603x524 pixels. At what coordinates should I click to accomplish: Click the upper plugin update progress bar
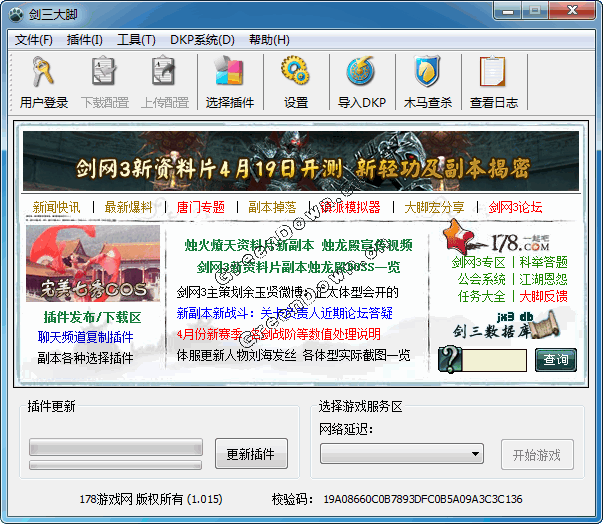[x=116, y=447]
